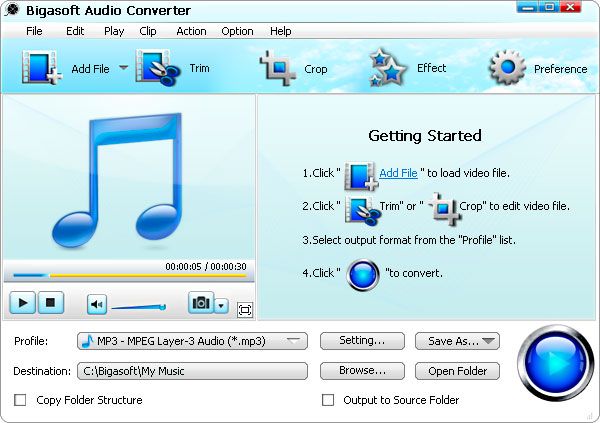Click the Add File link in Getting Started
This screenshot has width=600, height=423.
pyautogui.click(x=398, y=173)
